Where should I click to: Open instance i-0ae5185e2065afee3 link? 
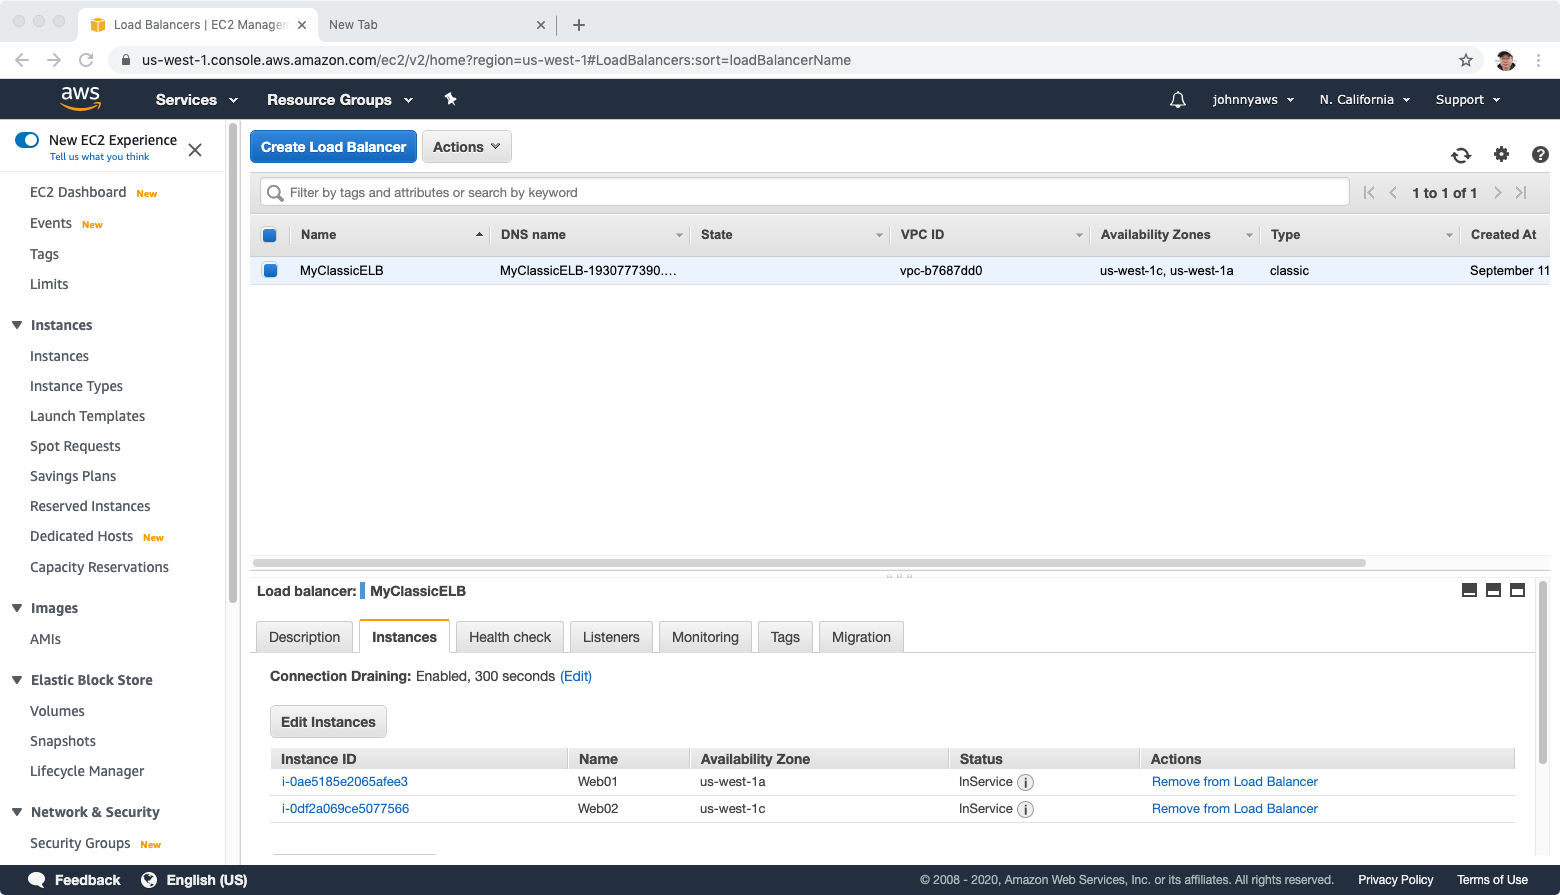tap(344, 782)
